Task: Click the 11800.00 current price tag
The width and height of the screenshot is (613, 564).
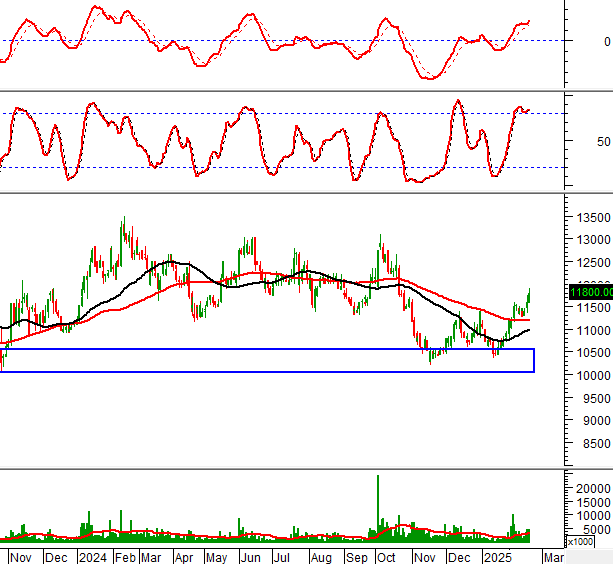Action: (591, 292)
